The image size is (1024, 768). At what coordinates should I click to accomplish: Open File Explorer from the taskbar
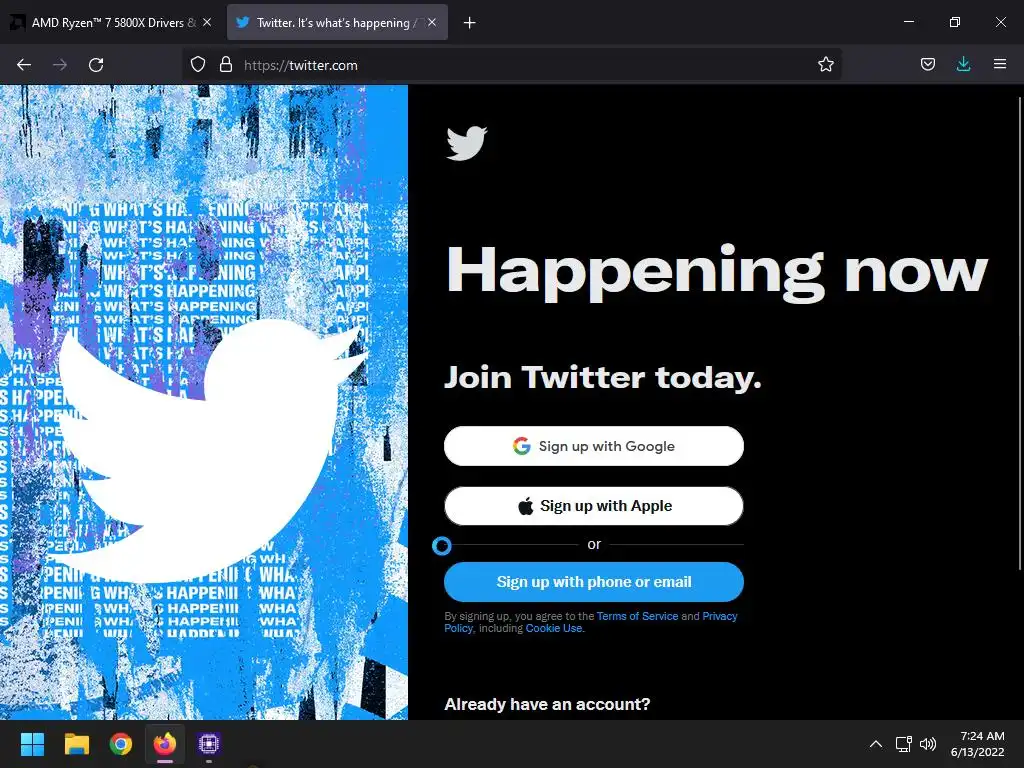pos(76,744)
